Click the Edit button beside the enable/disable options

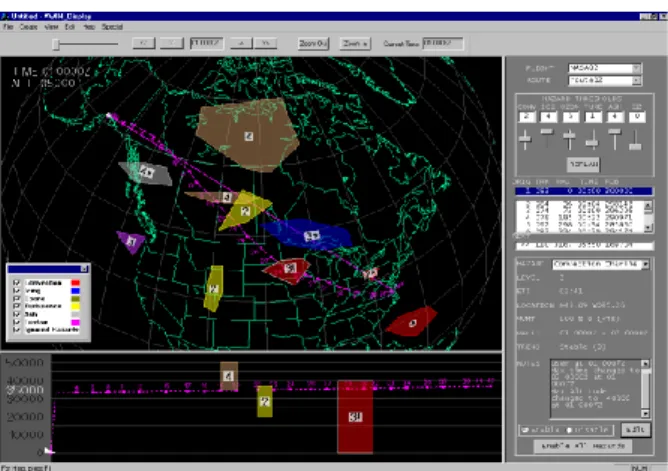click(x=635, y=430)
